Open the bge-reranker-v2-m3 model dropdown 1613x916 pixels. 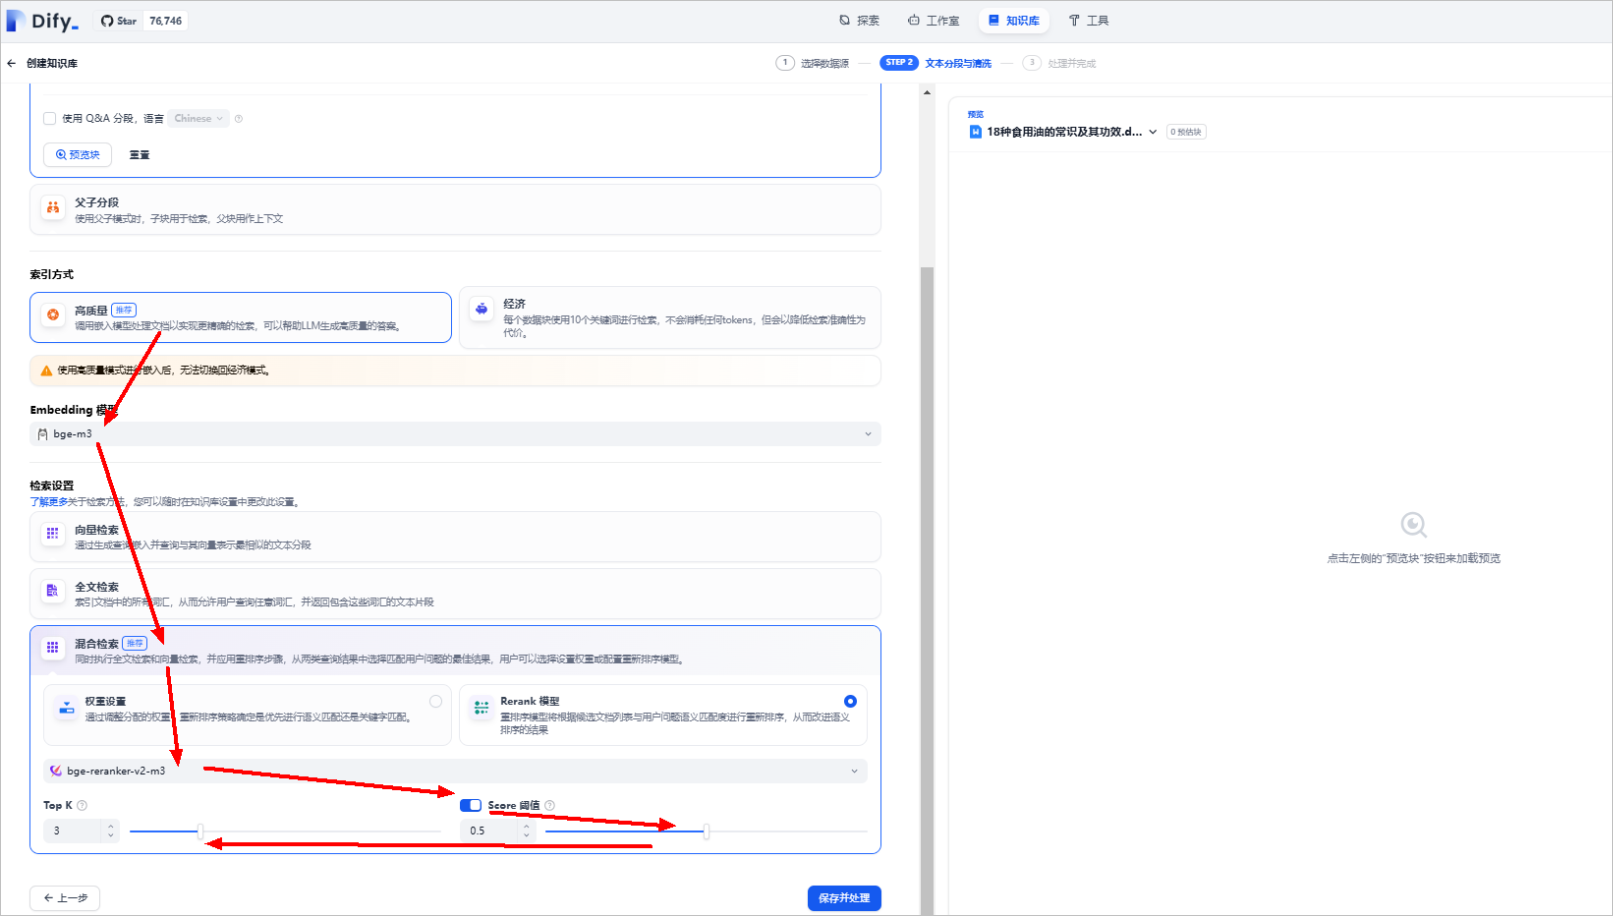coord(455,771)
